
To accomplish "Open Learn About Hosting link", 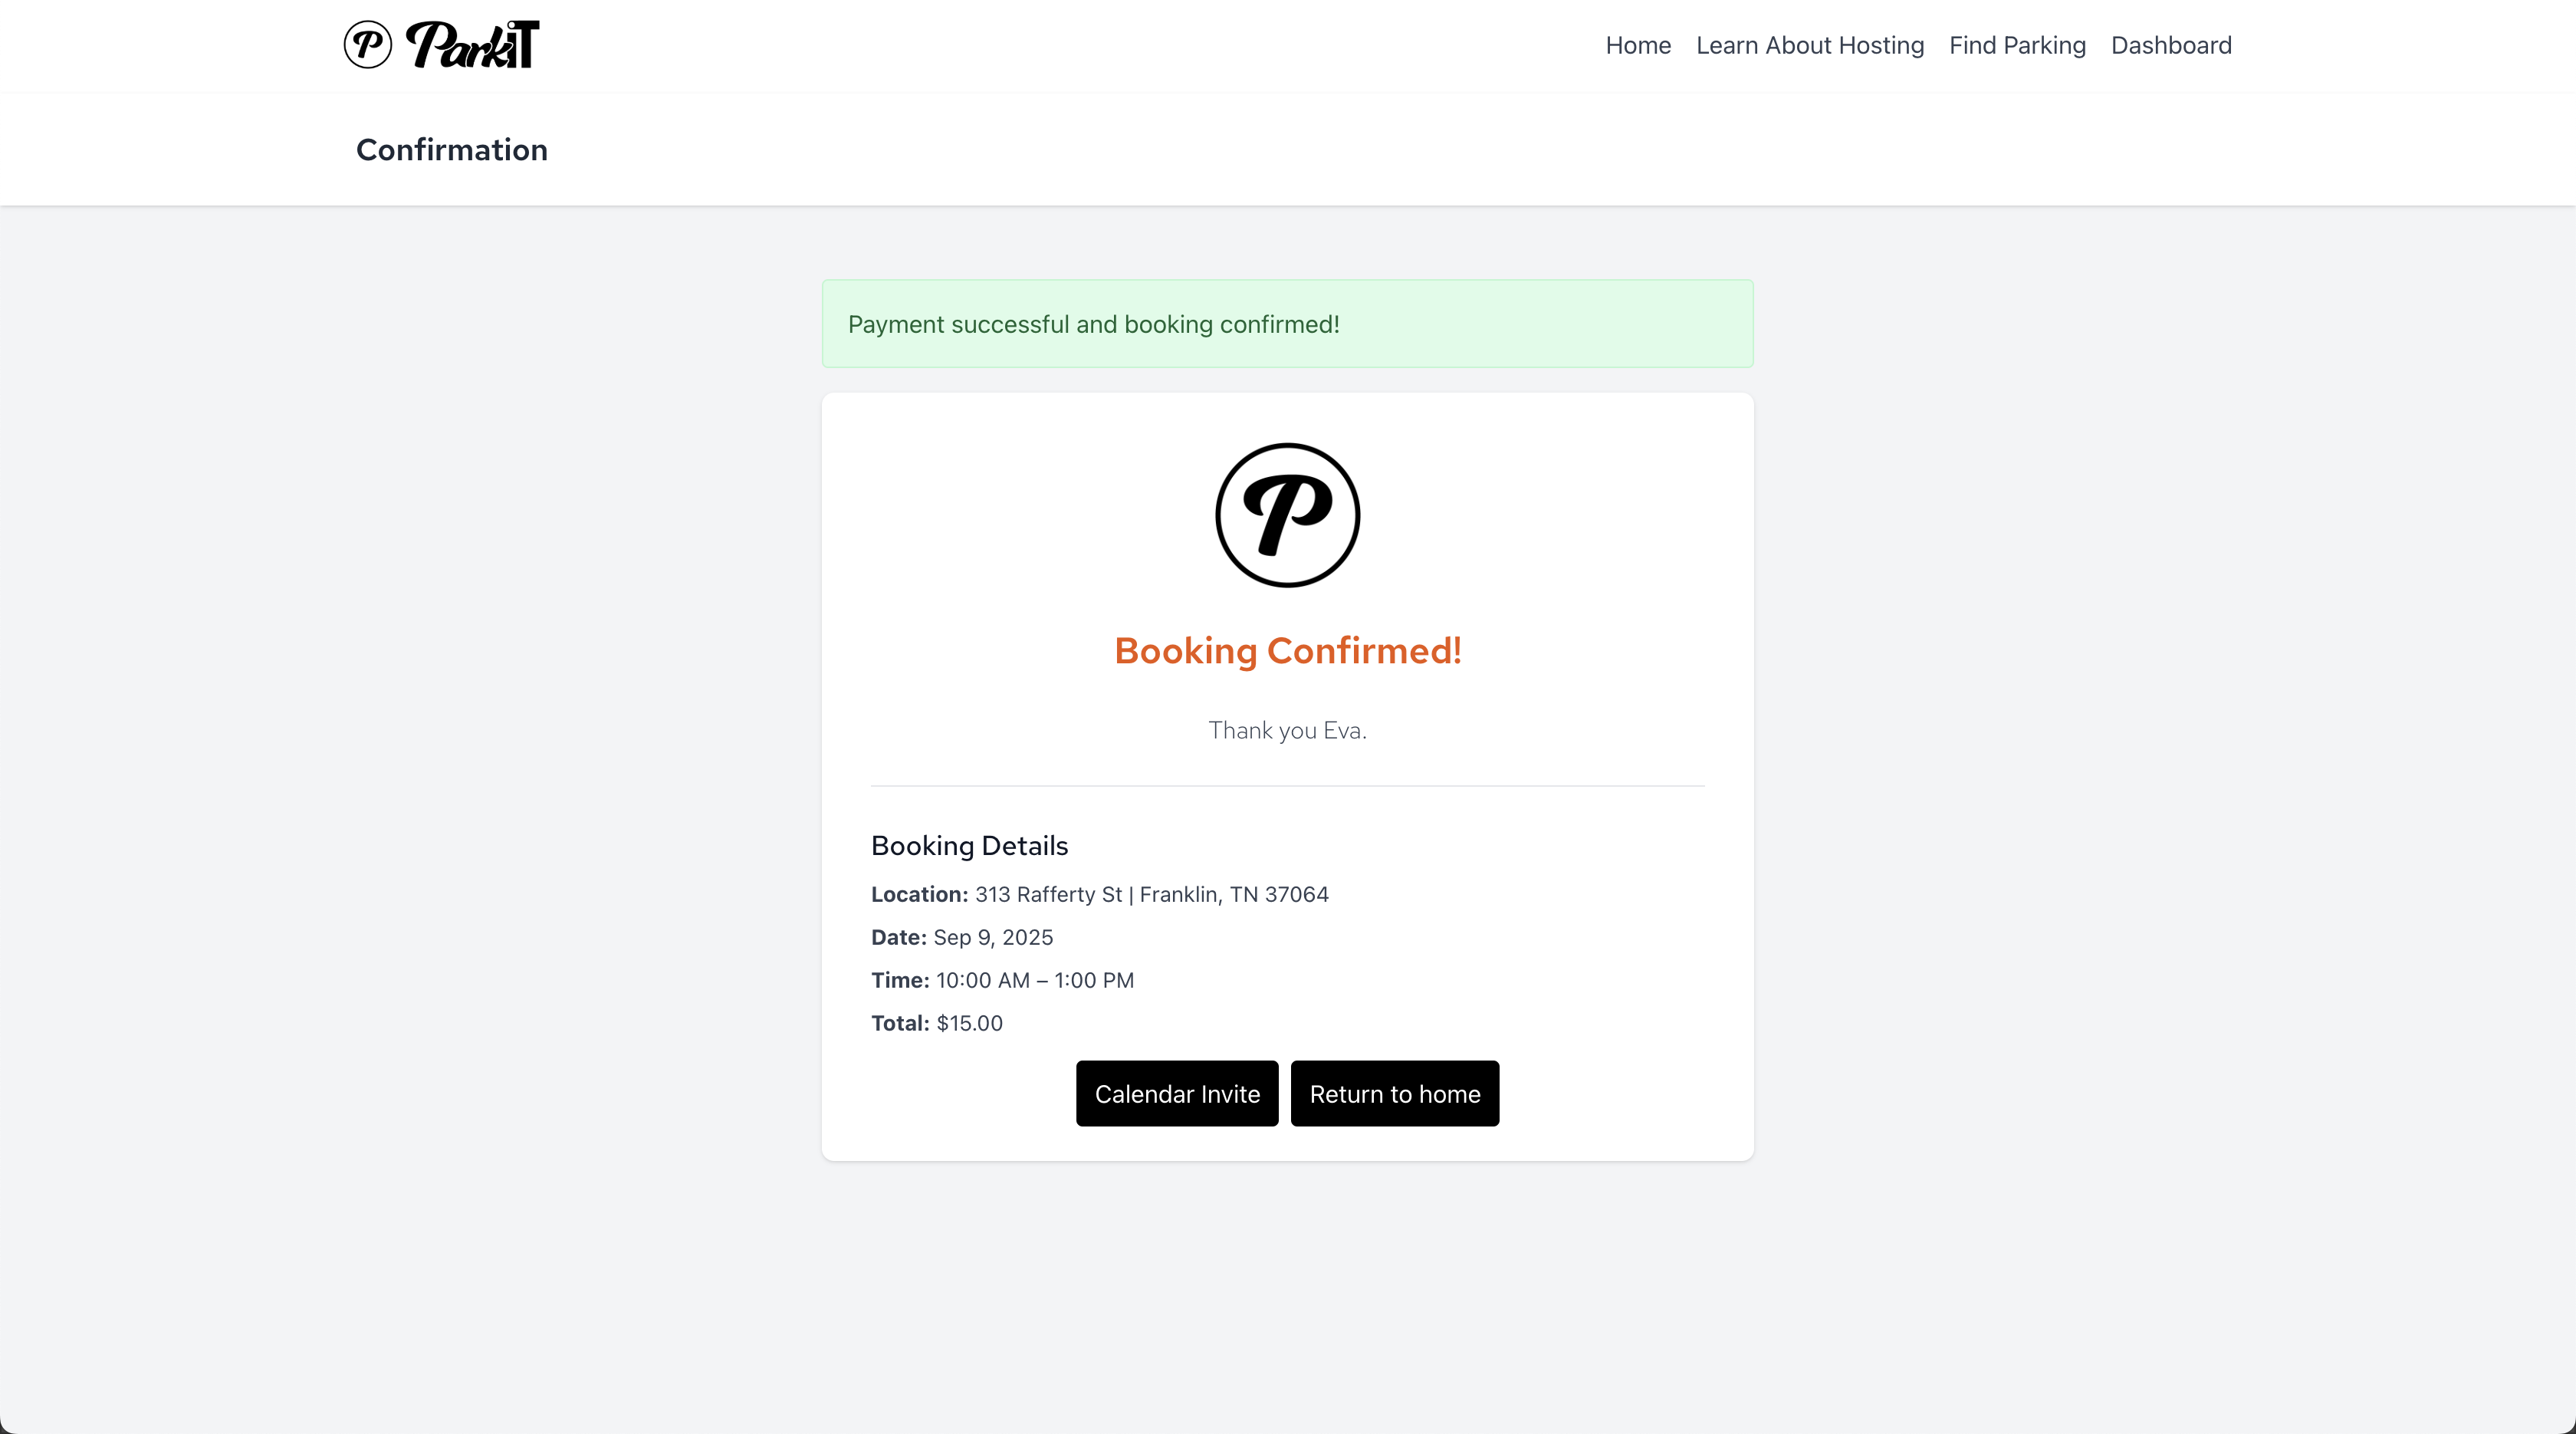I will pos(1809,45).
